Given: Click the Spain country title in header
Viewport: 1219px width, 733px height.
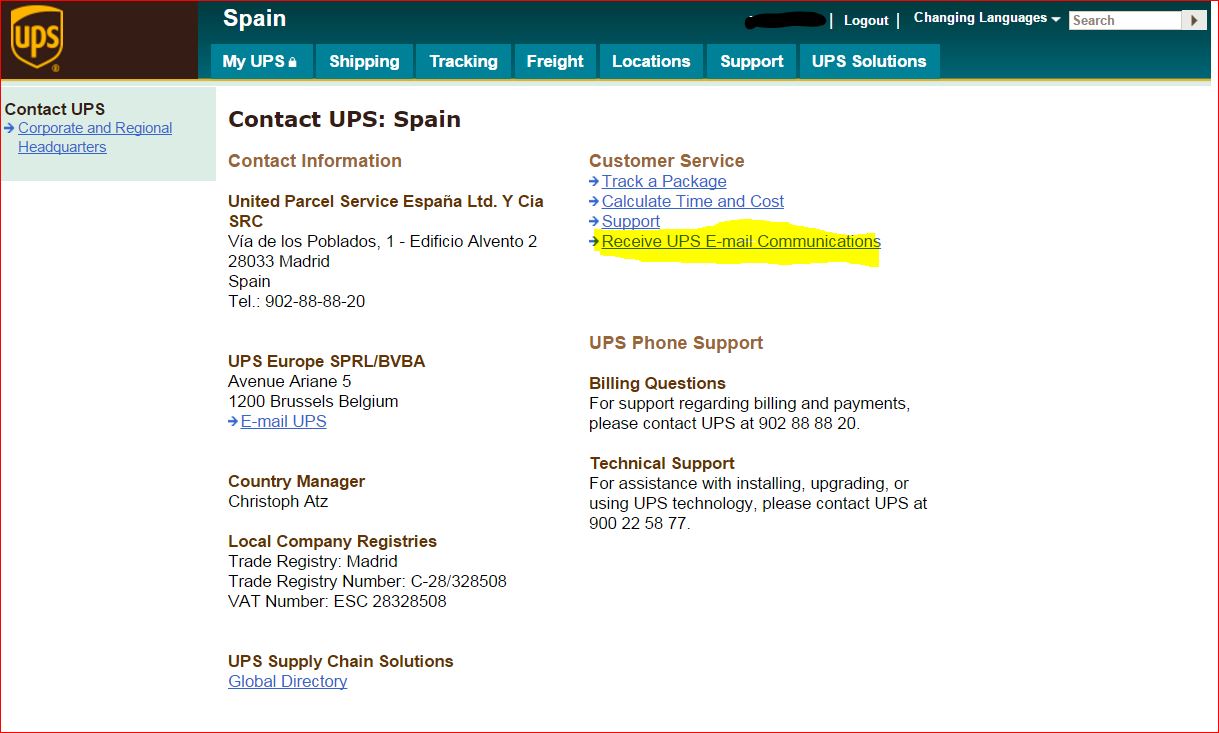Looking at the screenshot, I should tap(254, 18).
